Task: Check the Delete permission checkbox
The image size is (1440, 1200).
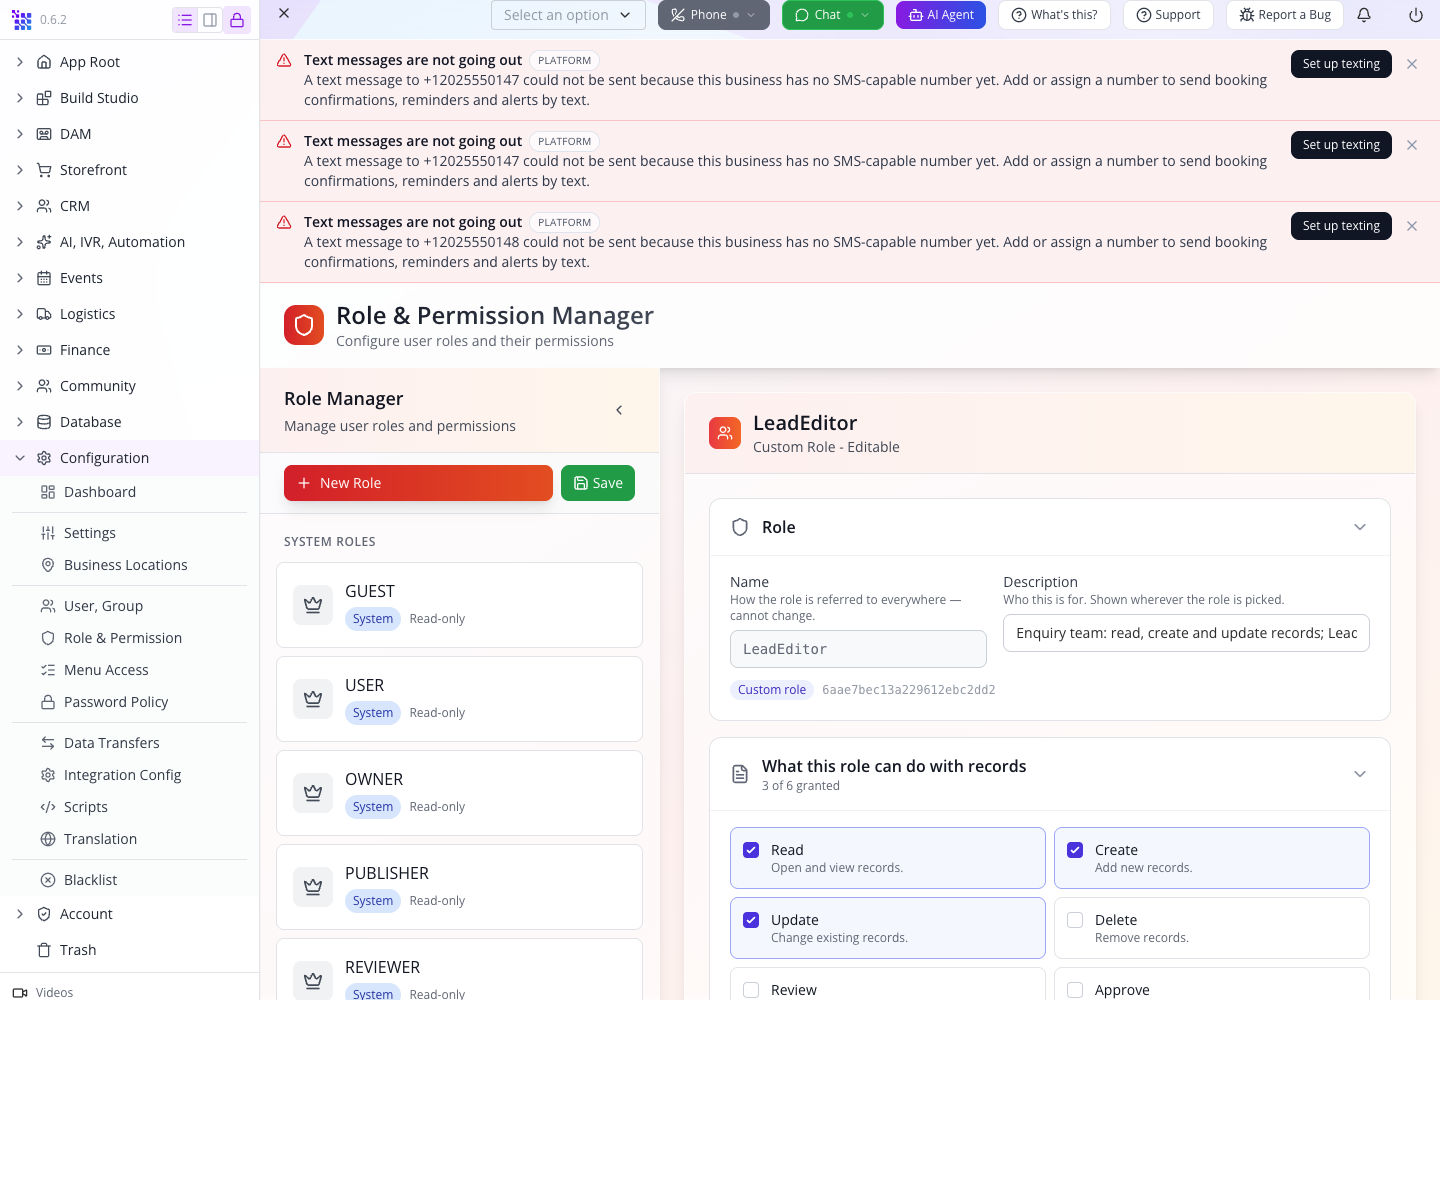Action: click(x=1075, y=920)
